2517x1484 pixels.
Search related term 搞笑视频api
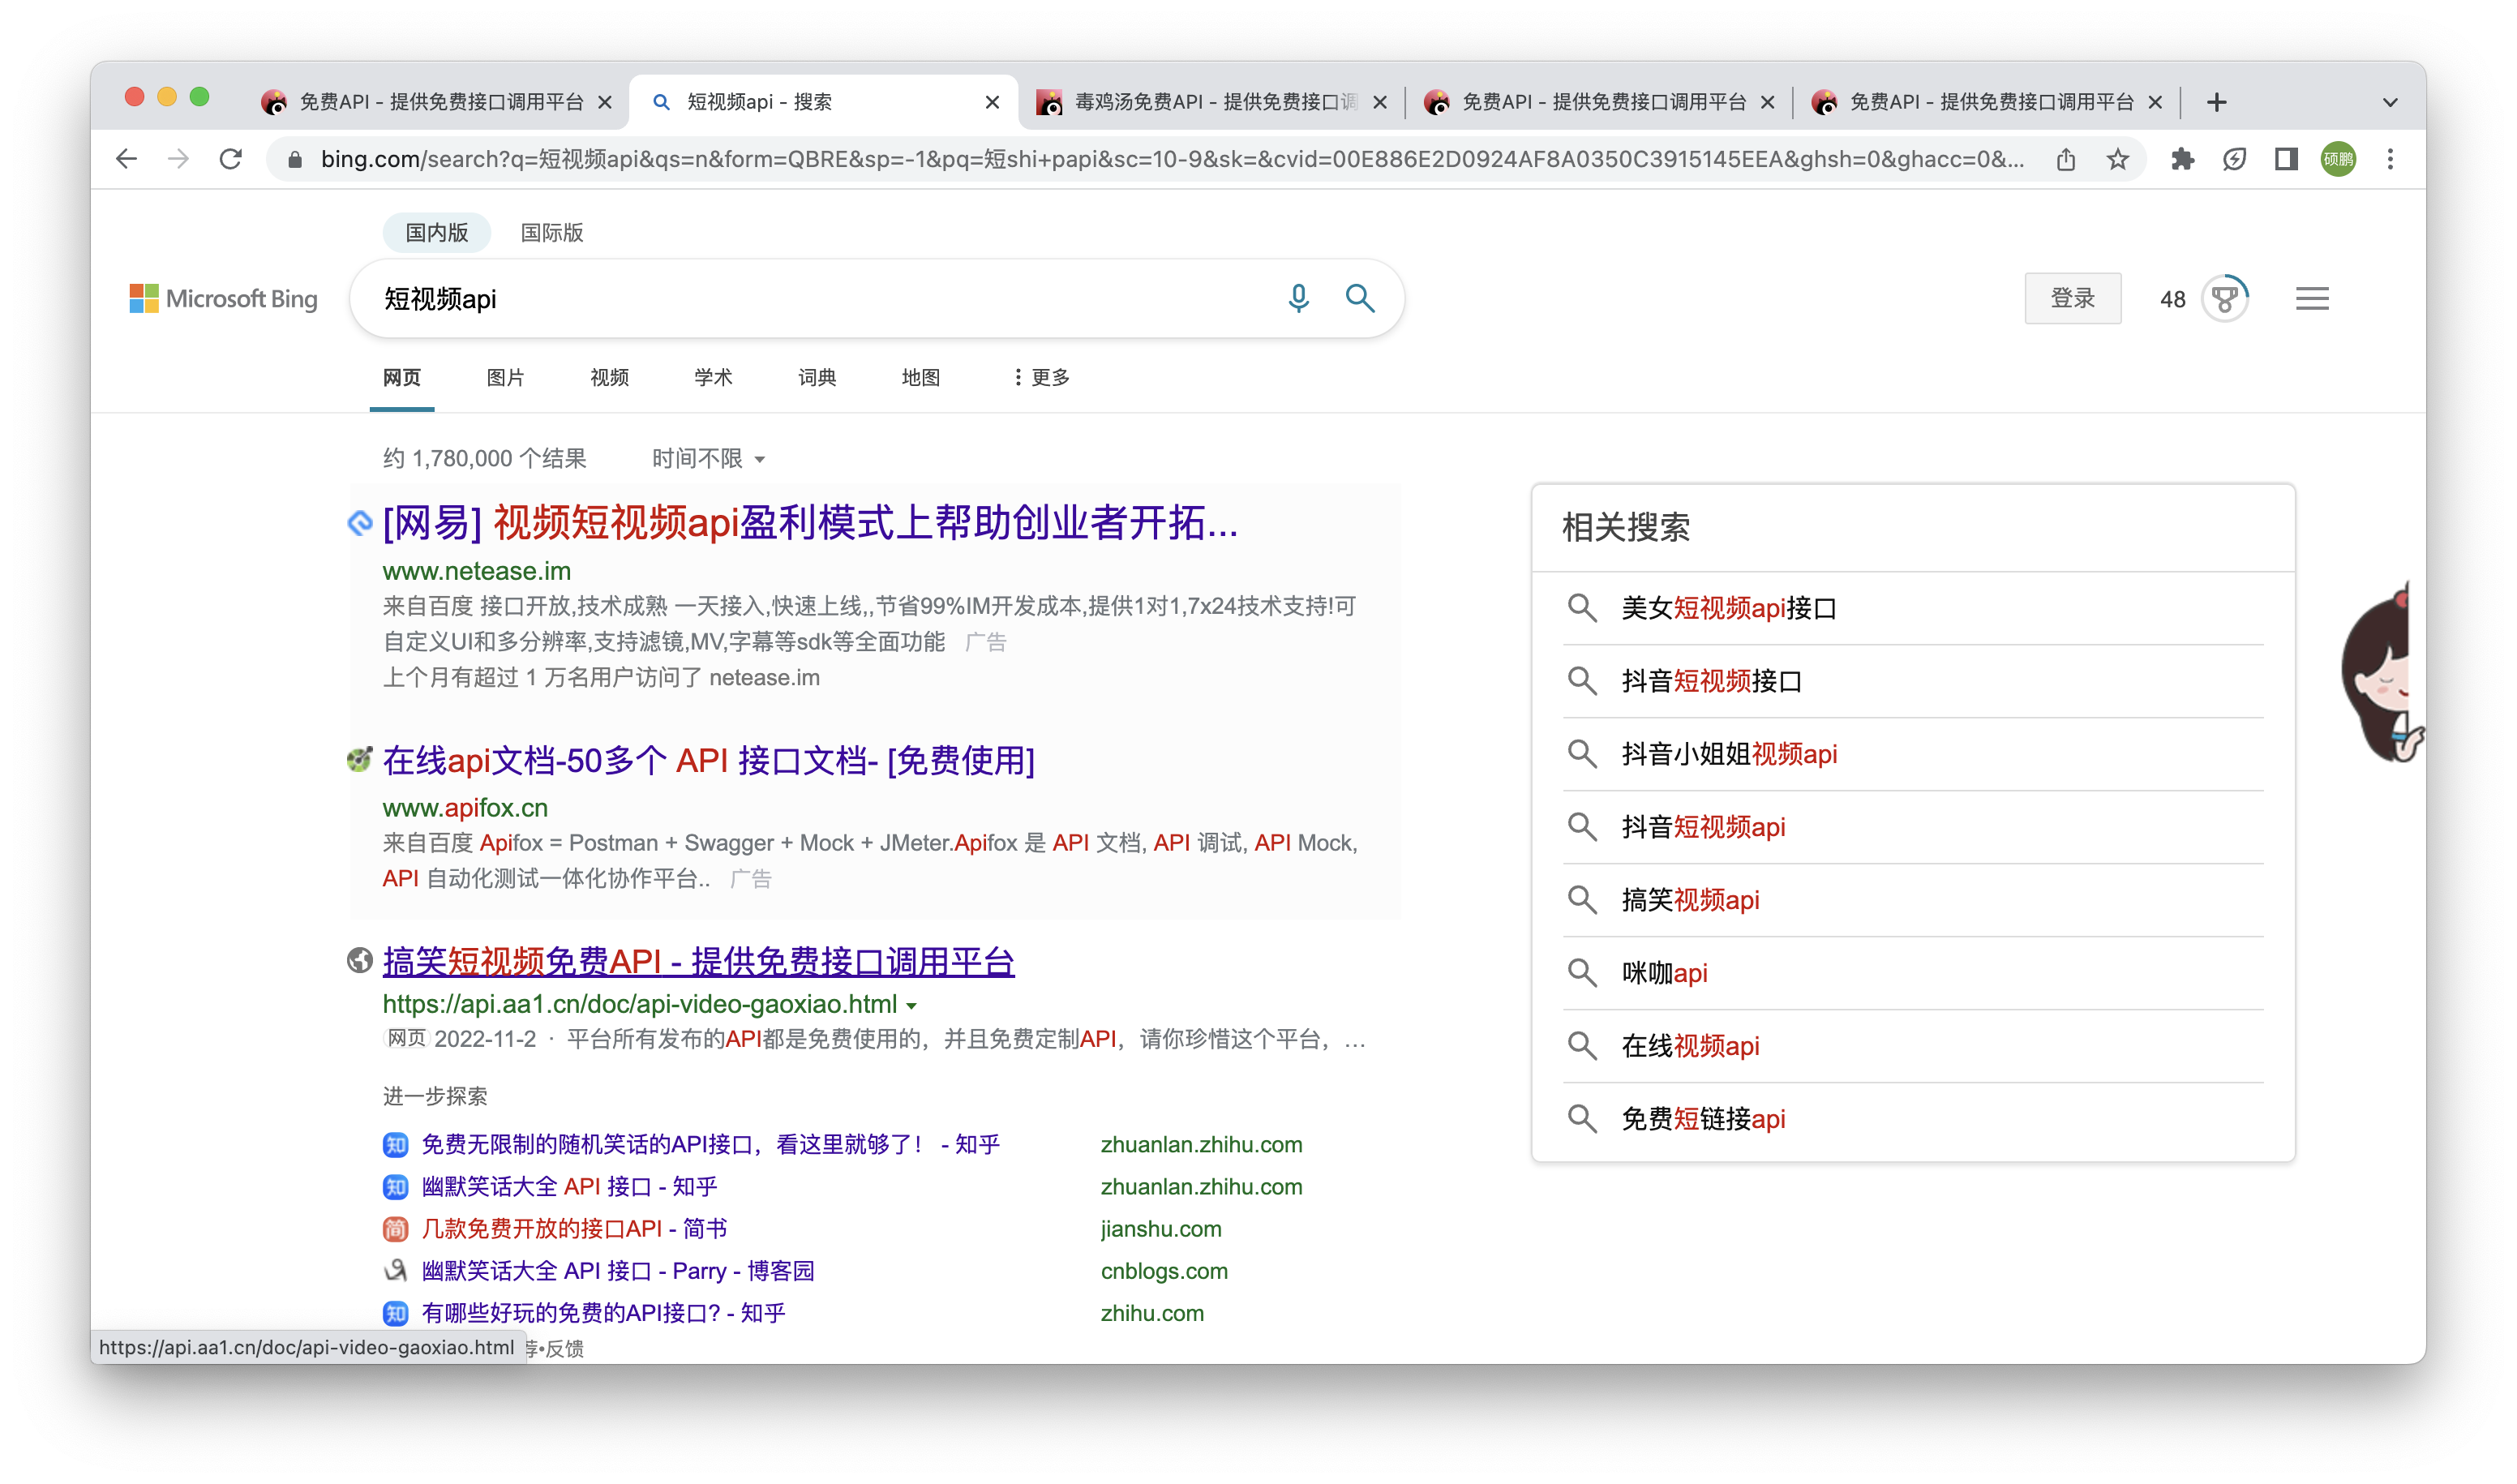click(1690, 900)
